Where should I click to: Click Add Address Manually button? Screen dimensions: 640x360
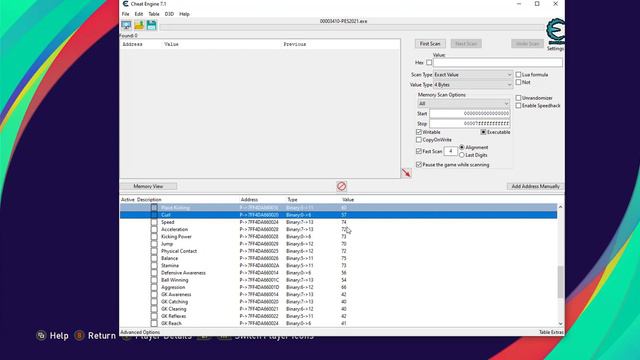536,186
